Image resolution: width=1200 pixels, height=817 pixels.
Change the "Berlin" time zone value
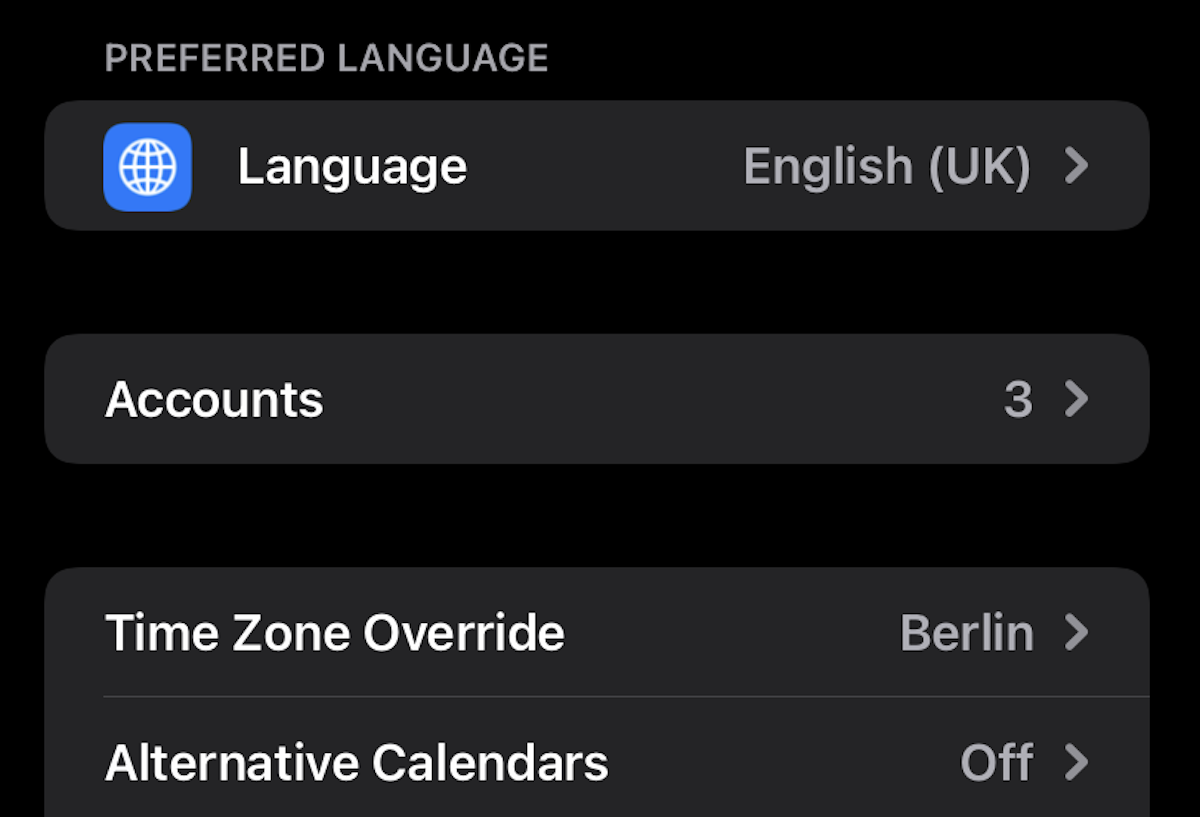coord(966,633)
